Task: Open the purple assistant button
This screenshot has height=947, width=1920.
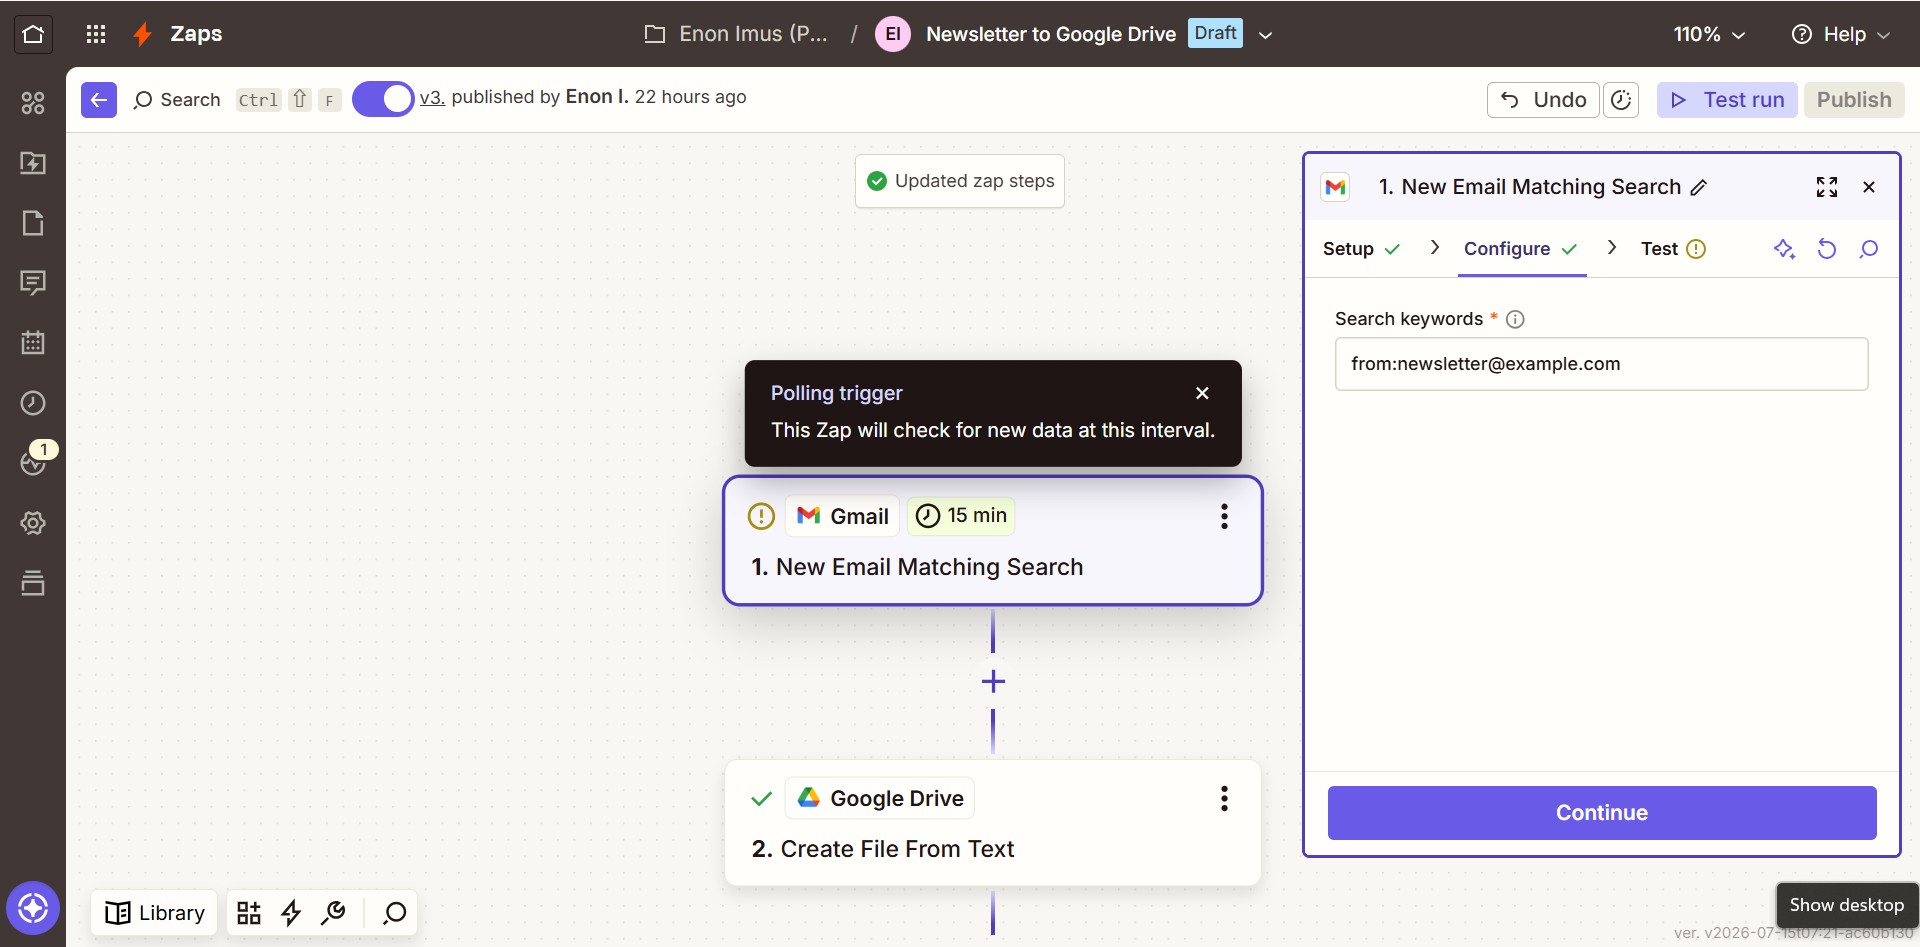Action: pyautogui.click(x=33, y=908)
